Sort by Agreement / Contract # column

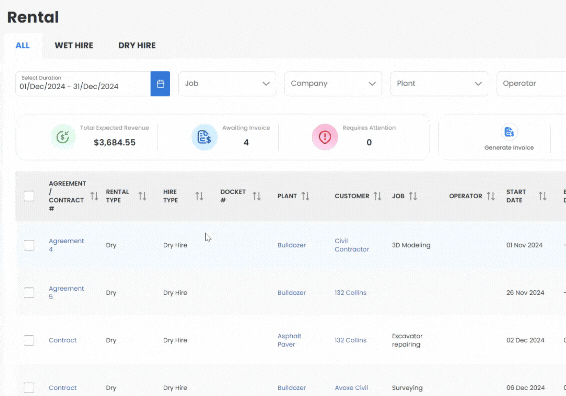94,196
